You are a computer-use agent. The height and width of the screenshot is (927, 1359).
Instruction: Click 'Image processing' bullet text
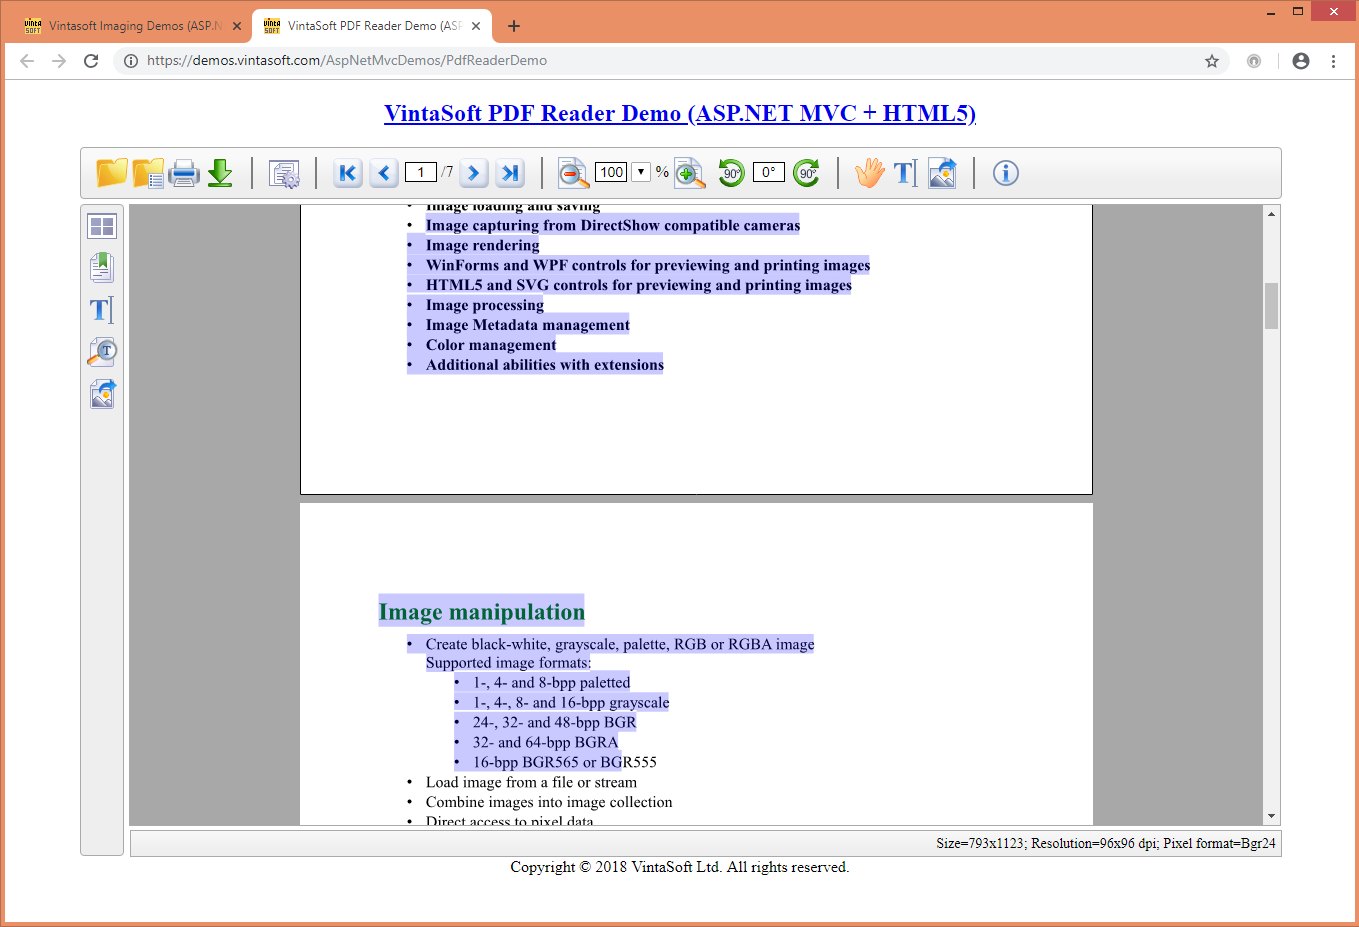(x=485, y=305)
